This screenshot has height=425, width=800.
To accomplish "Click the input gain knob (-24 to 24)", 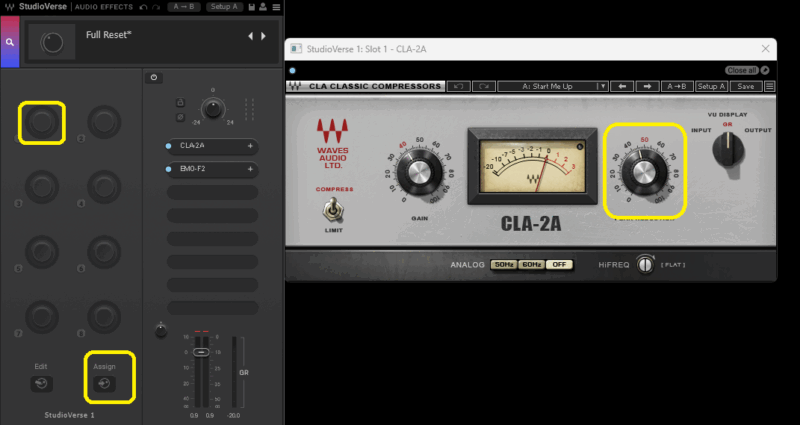I will click(212, 108).
